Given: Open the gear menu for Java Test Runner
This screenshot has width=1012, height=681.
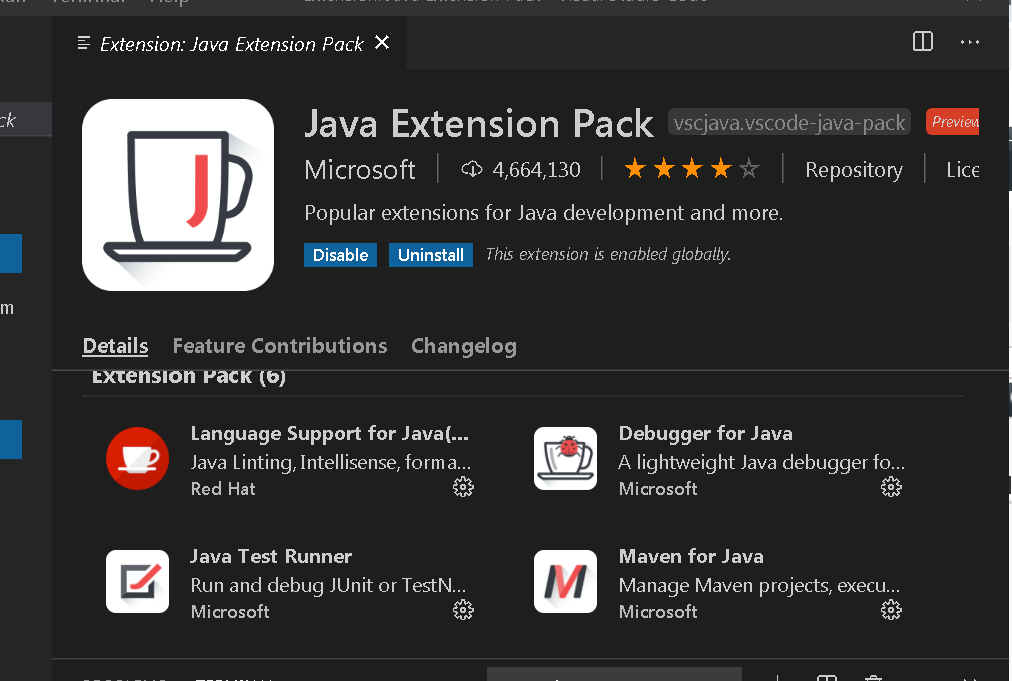Looking at the screenshot, I should 463,610.
